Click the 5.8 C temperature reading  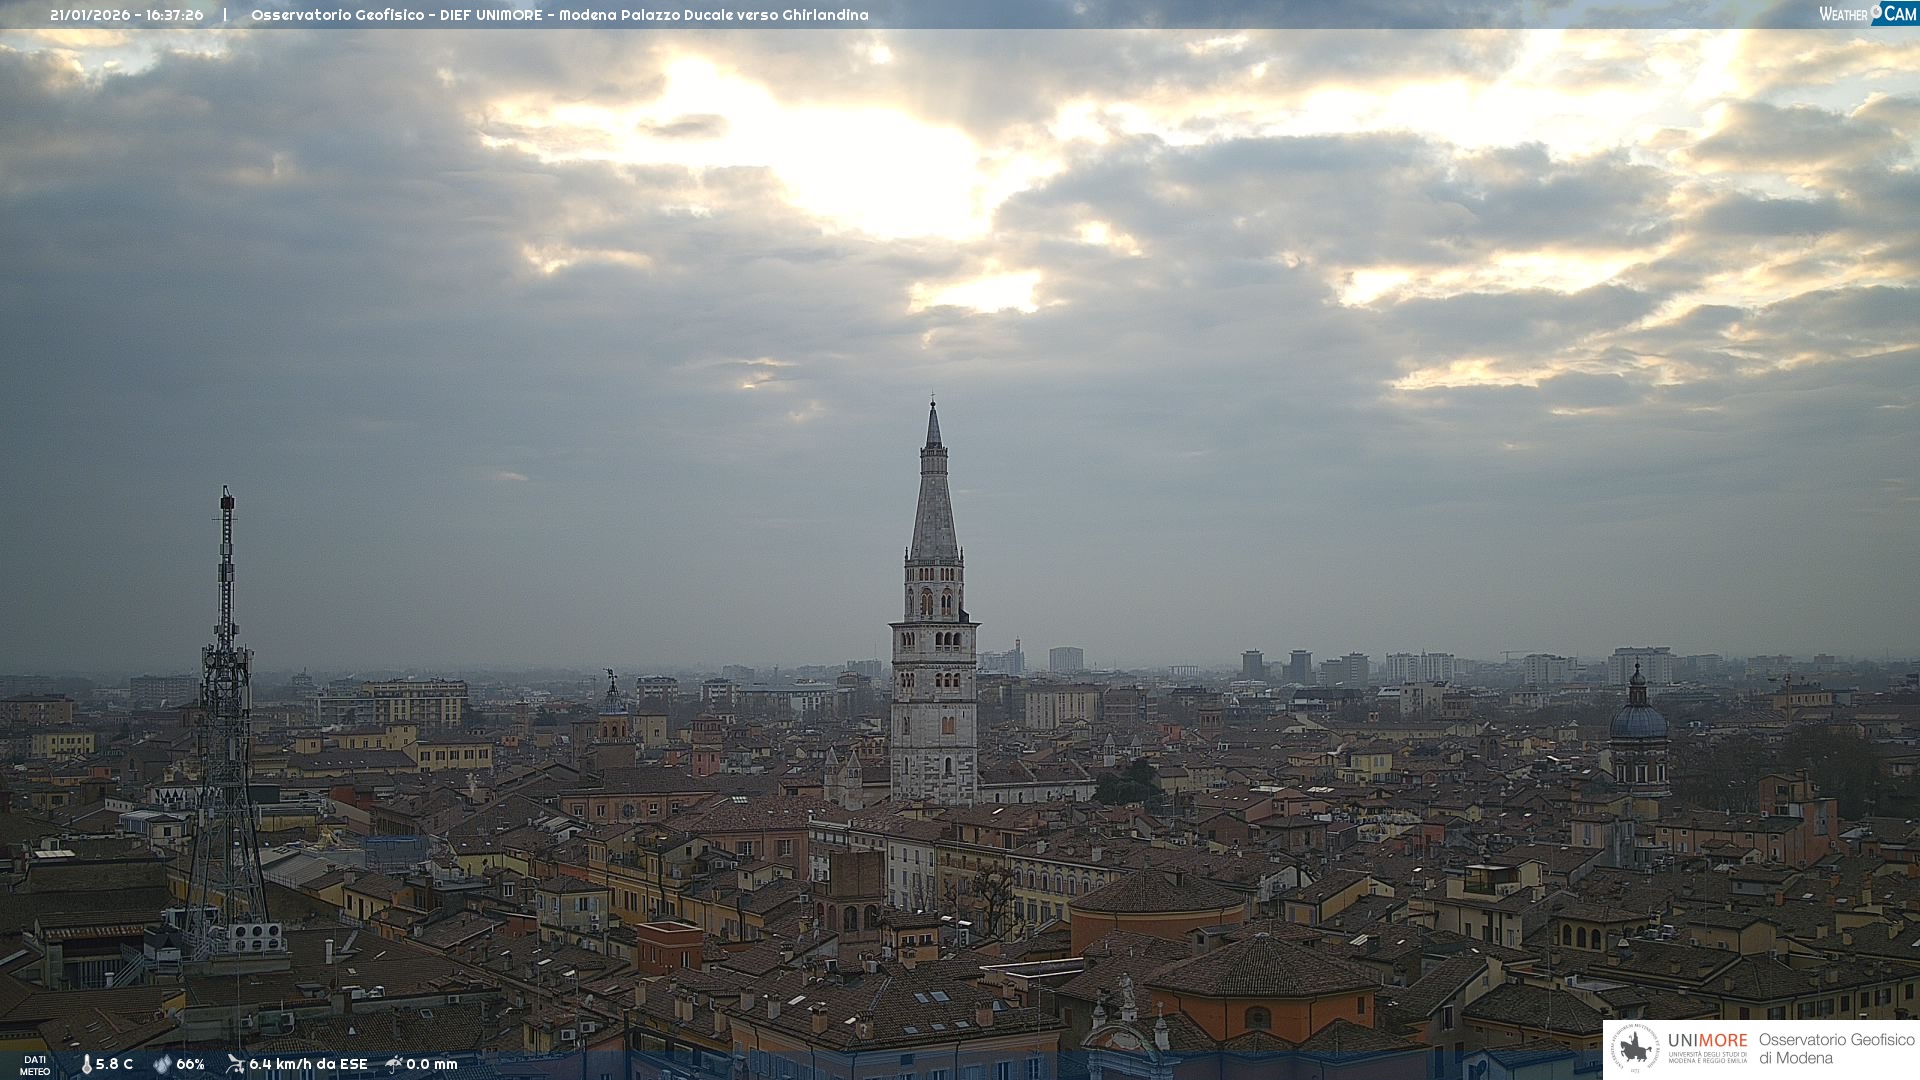point(114,1064)
